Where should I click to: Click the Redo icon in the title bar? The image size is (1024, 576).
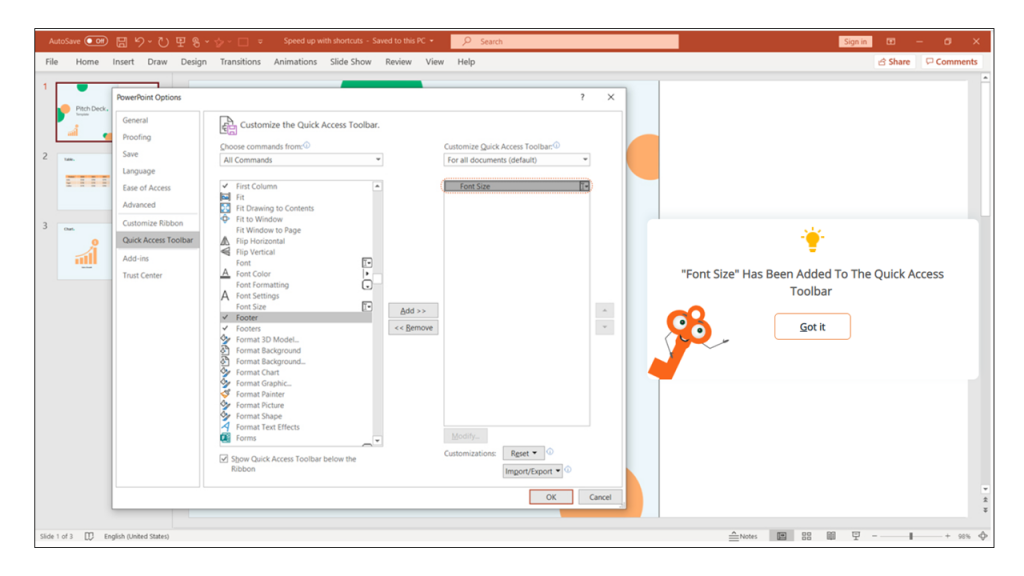163,41
